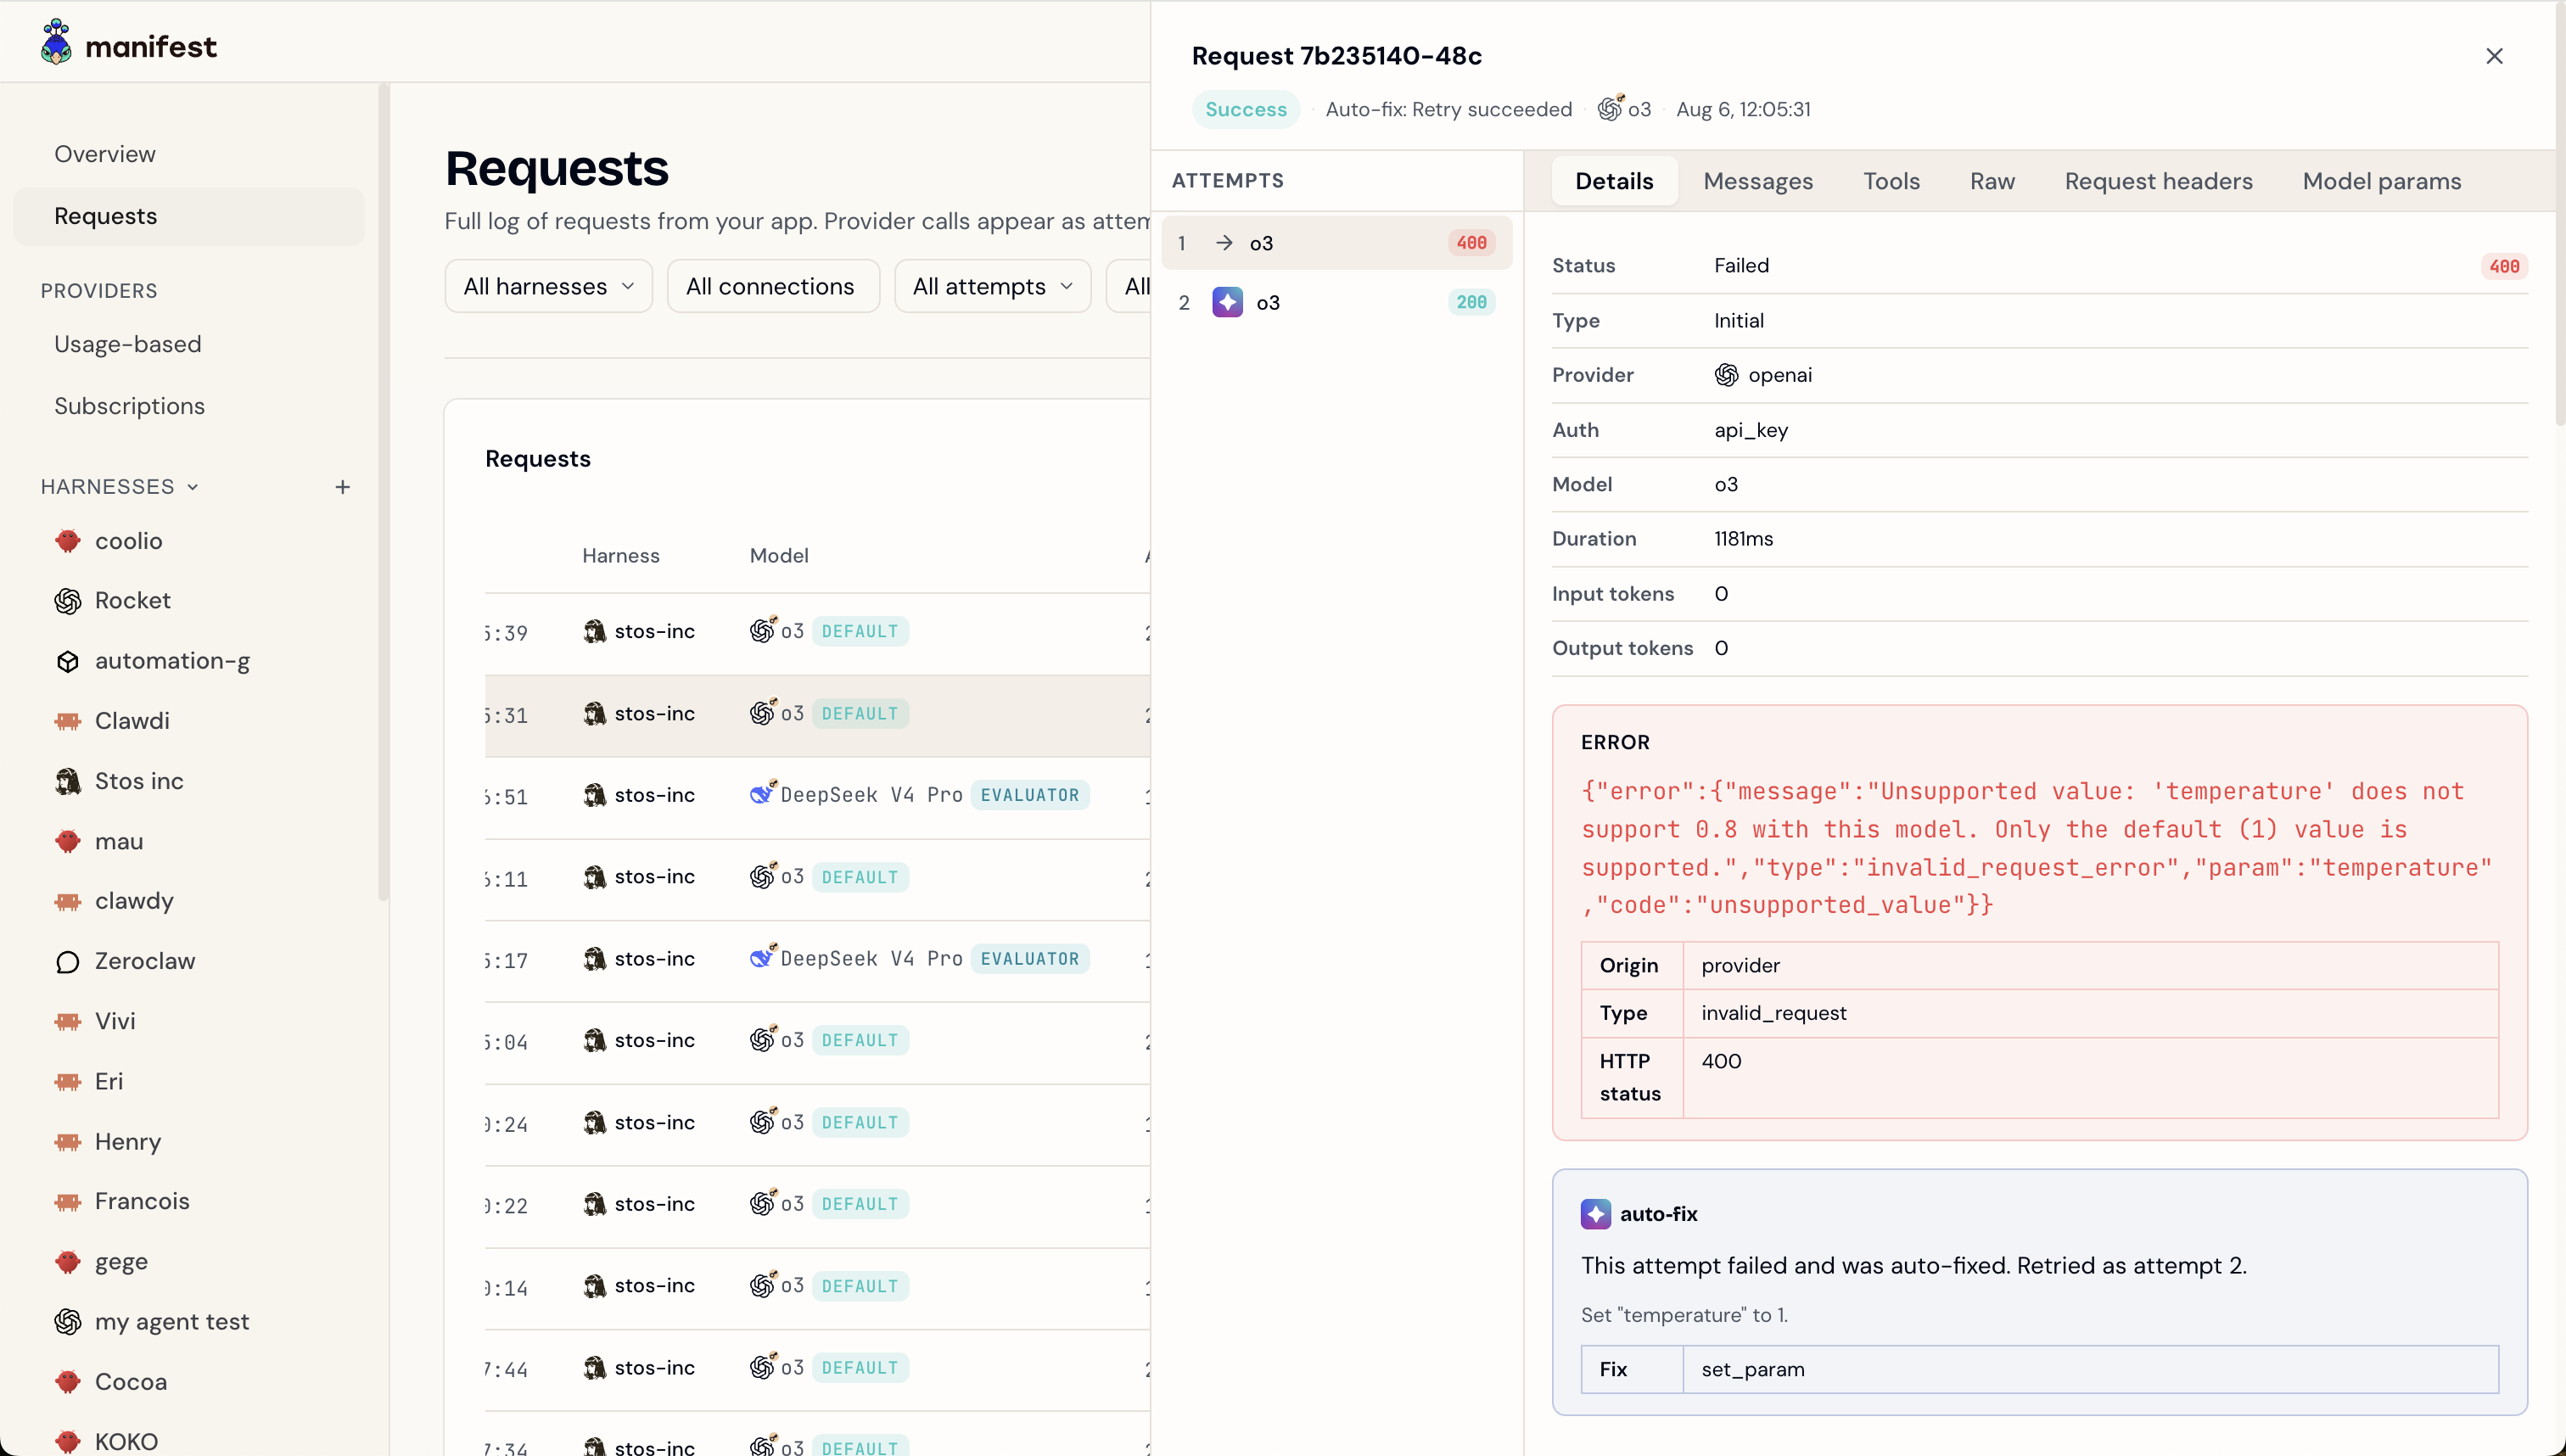Click the auto-fix sparkle icon on attempt 2
This screenshot has width=2566, height=1456.
tap(1227, 302)
